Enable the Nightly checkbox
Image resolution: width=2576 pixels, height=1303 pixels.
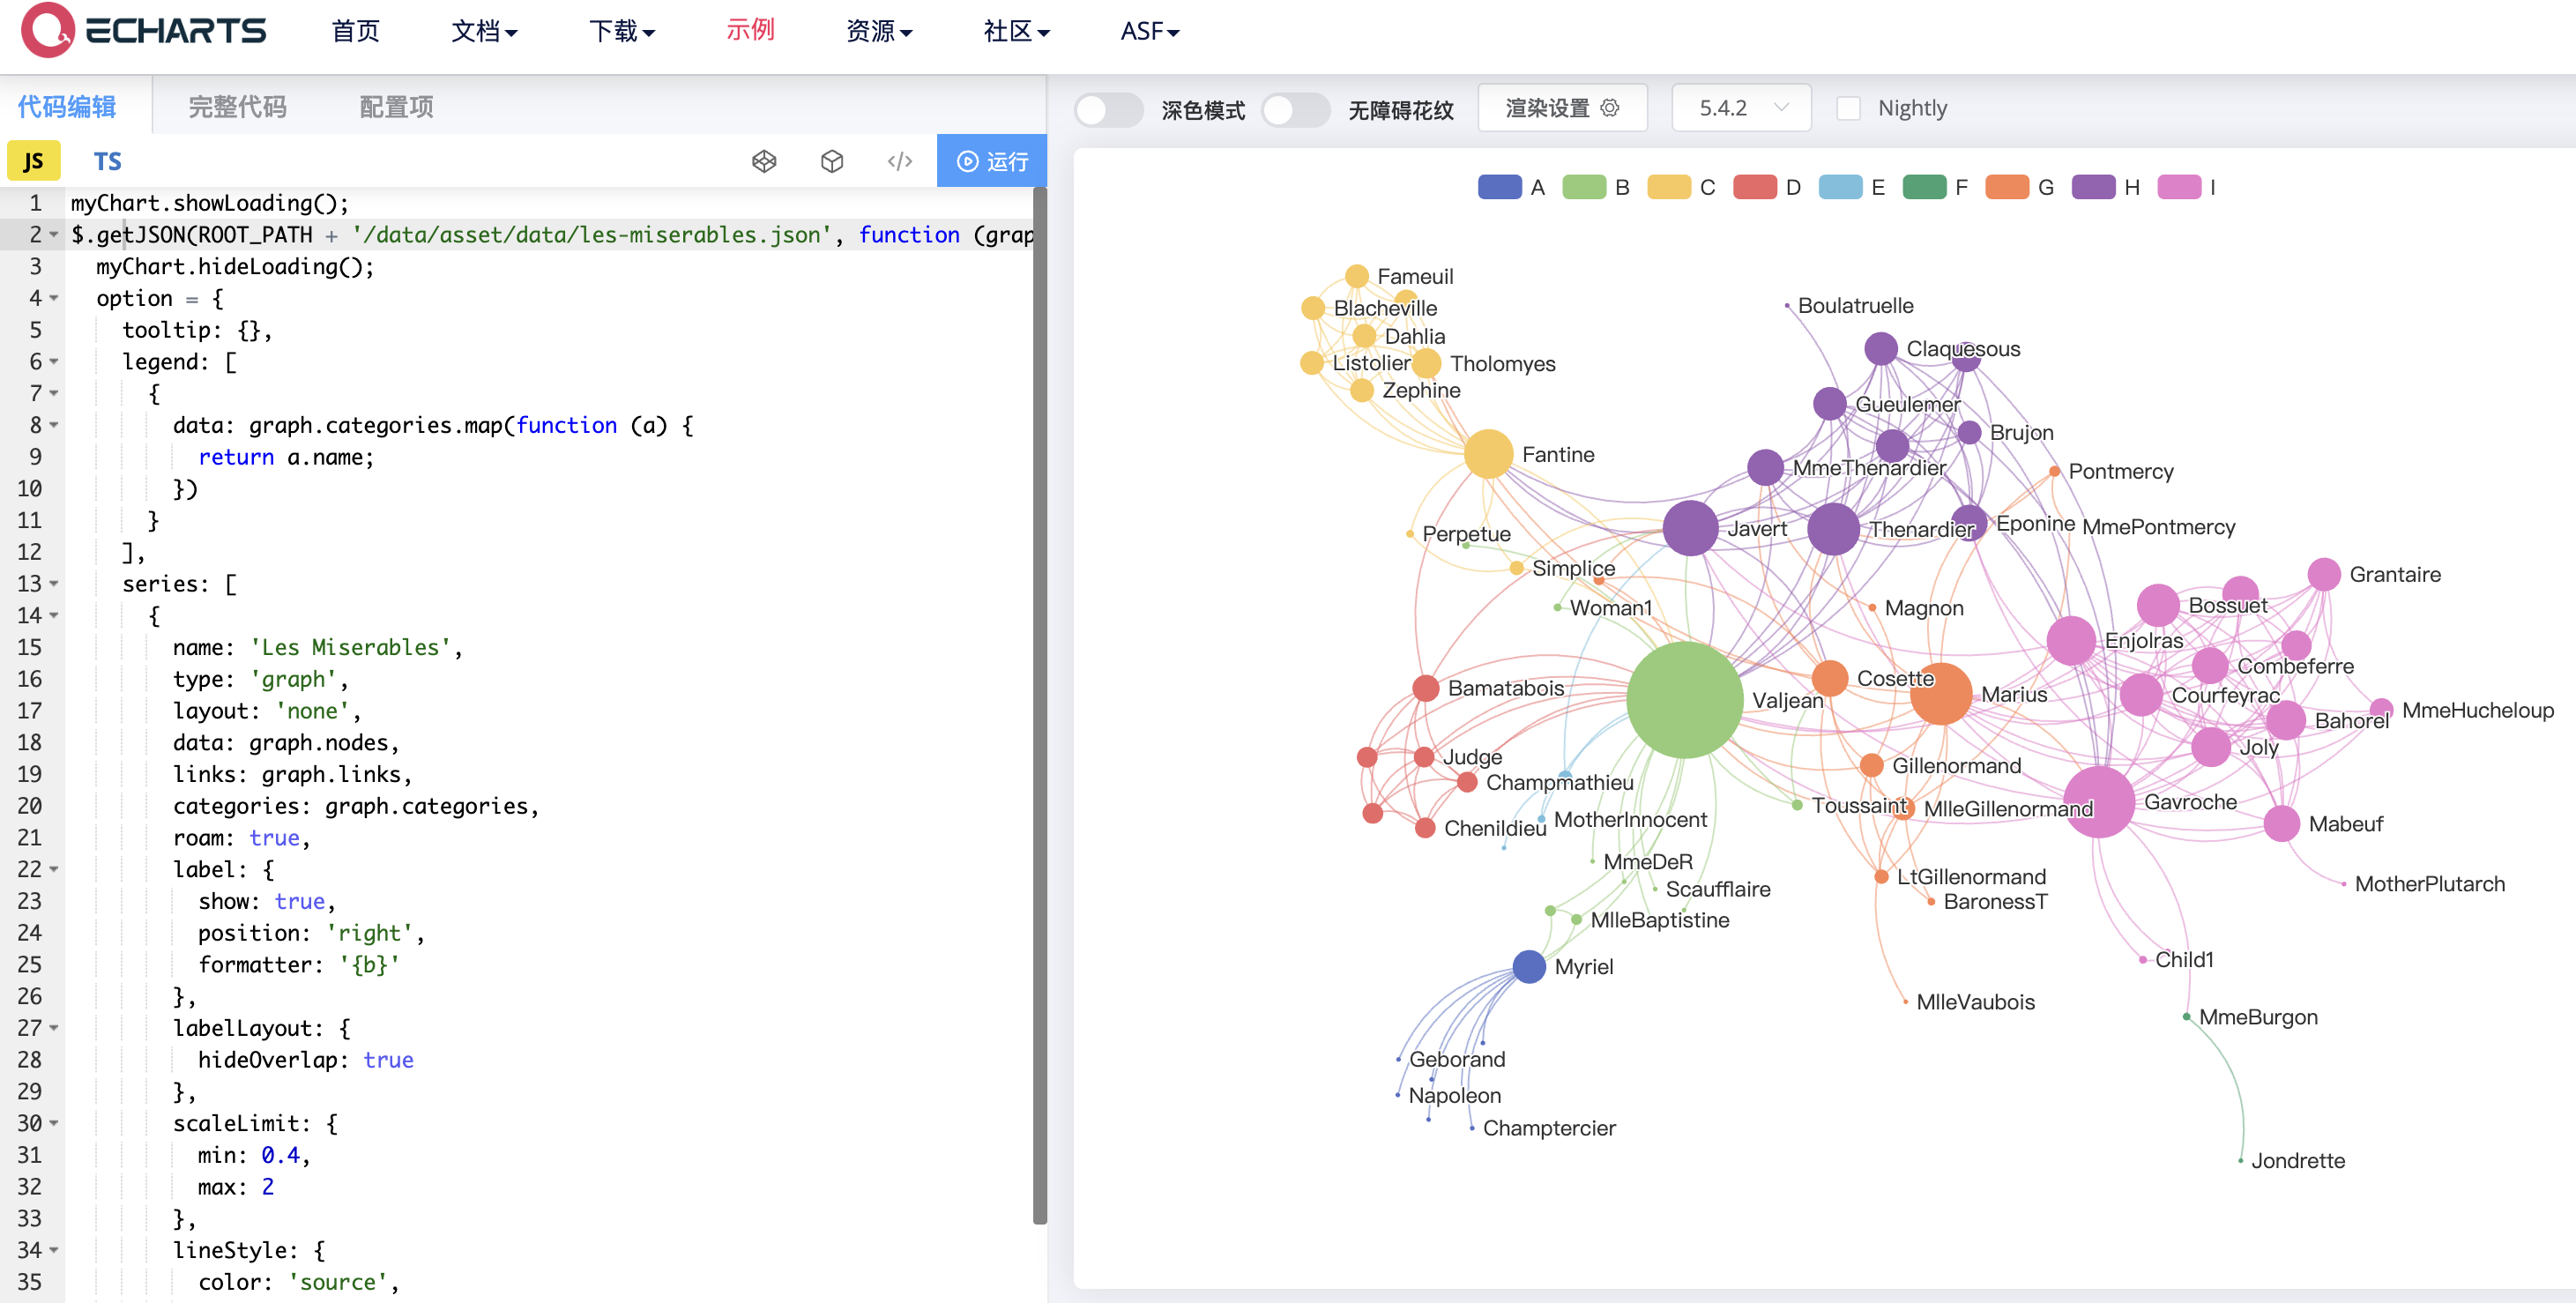1848,108
